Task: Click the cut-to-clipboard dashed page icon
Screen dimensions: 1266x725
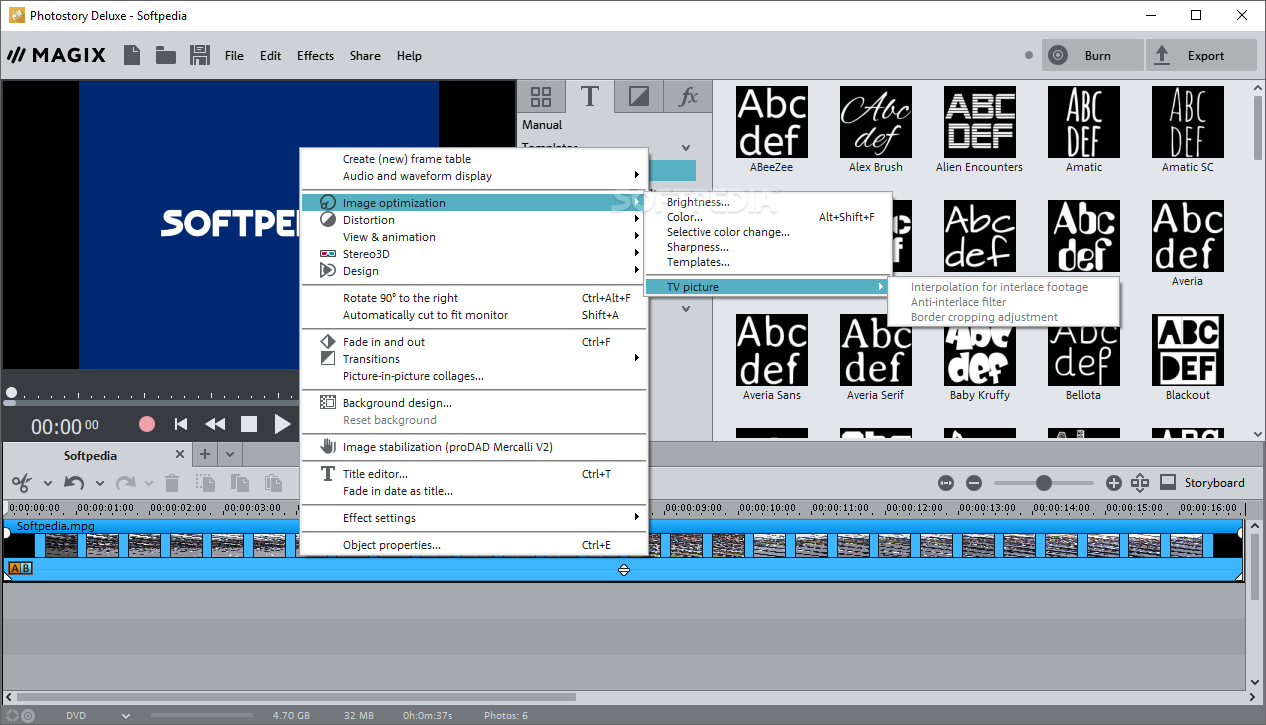Action: tap(206, 483)
